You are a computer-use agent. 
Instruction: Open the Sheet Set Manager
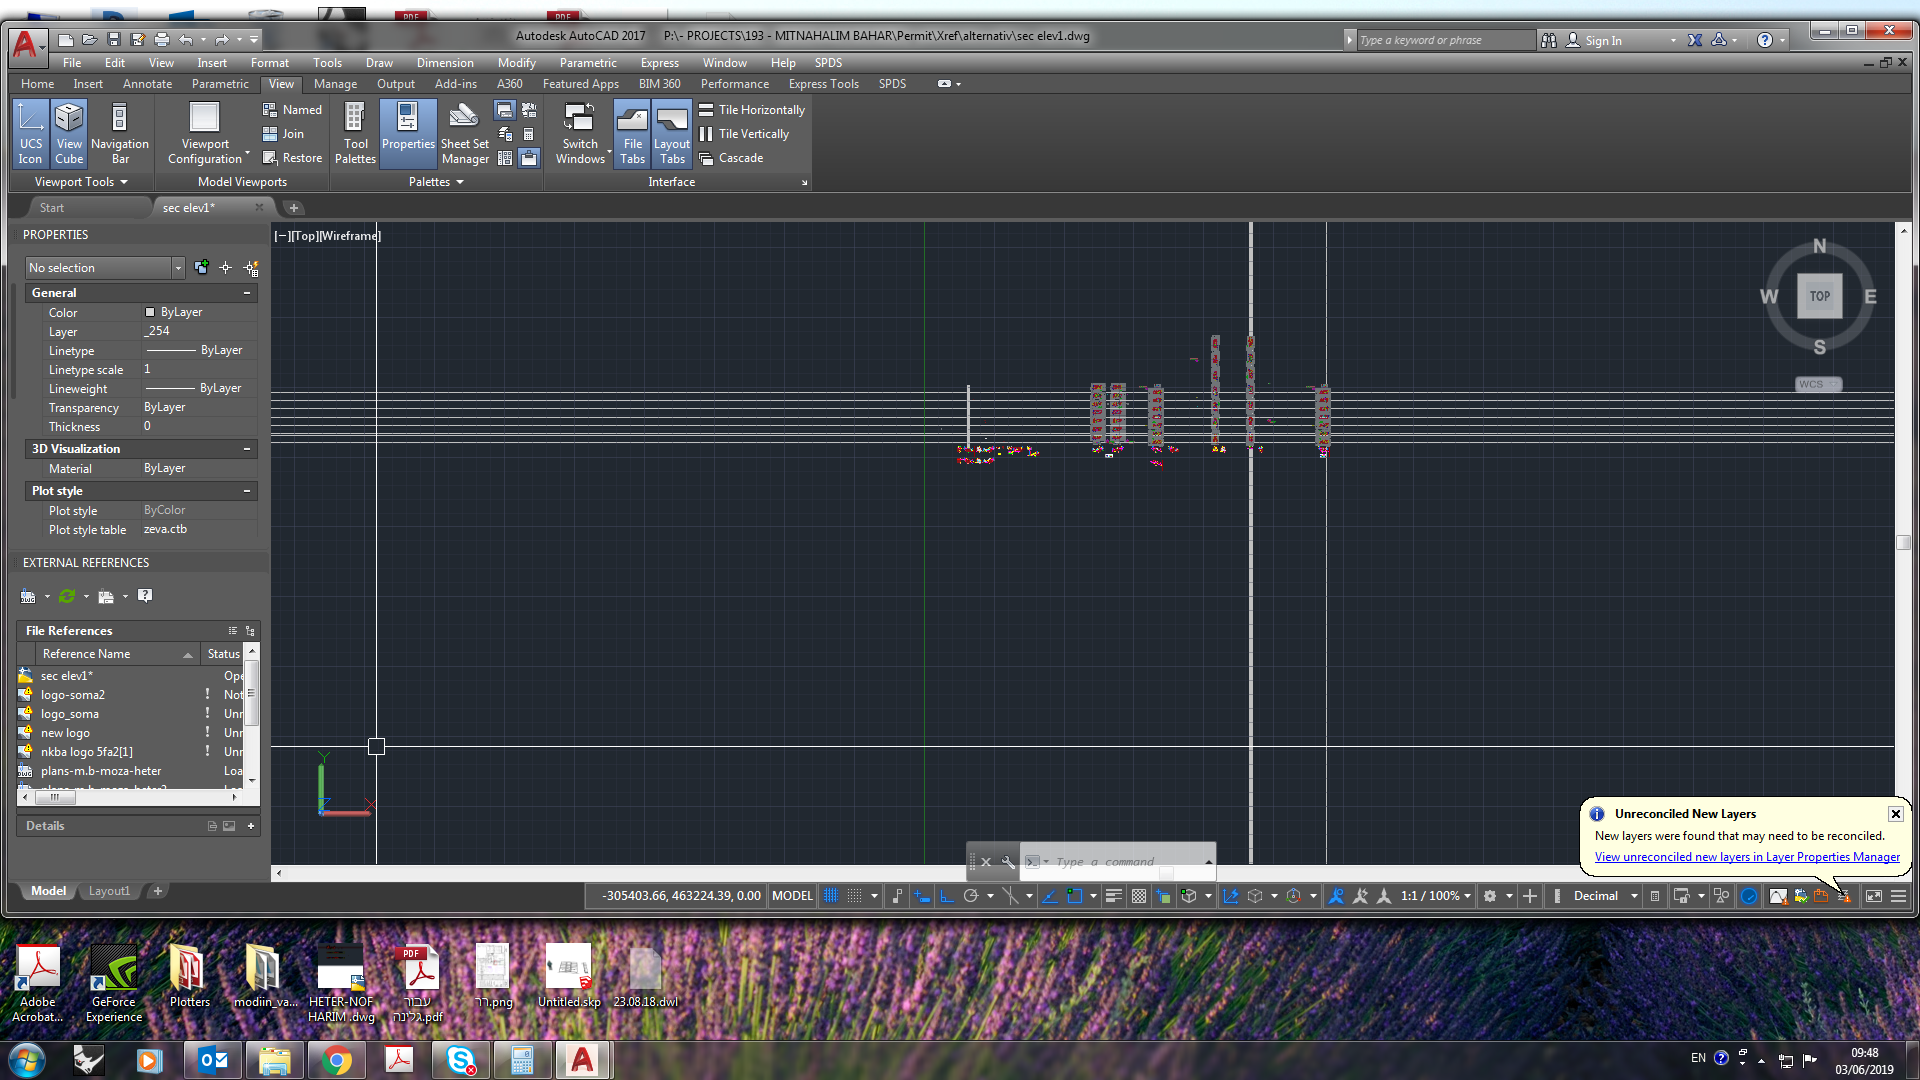coord(464,132)
